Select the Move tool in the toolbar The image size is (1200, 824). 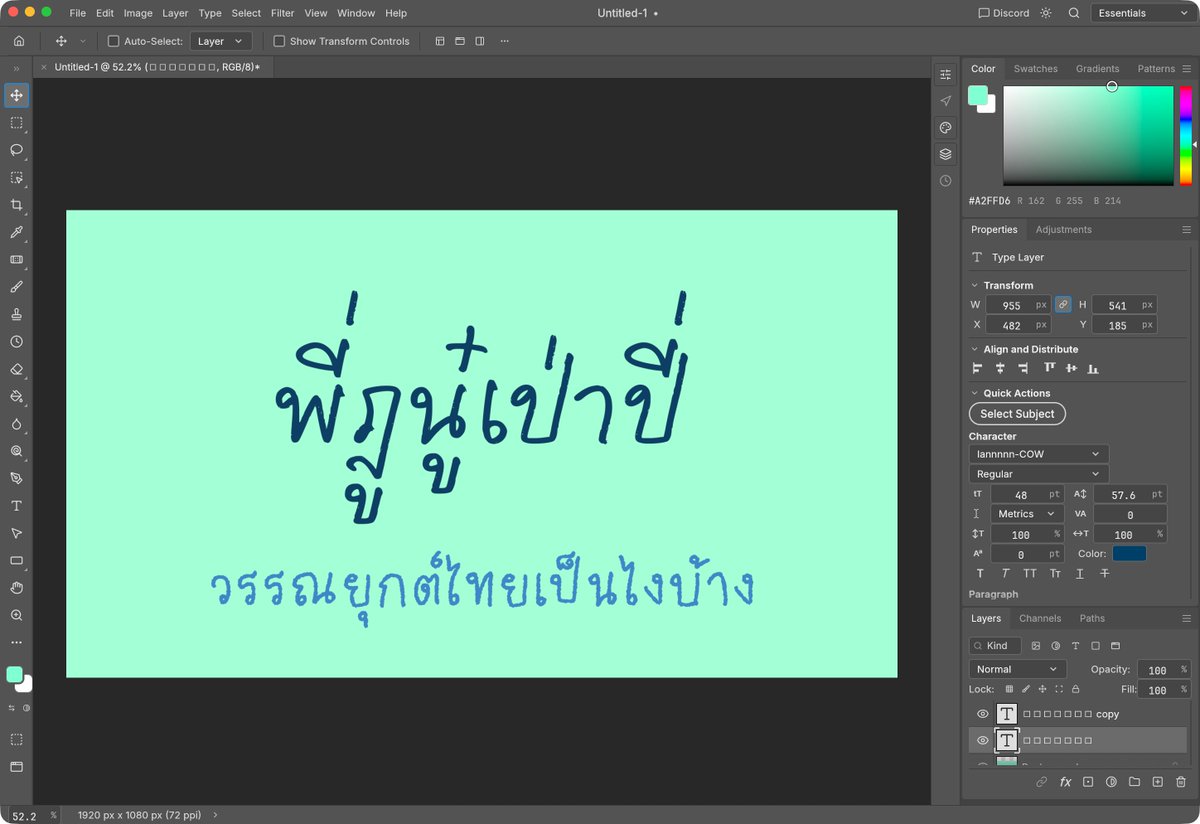[x=16, y=96]
